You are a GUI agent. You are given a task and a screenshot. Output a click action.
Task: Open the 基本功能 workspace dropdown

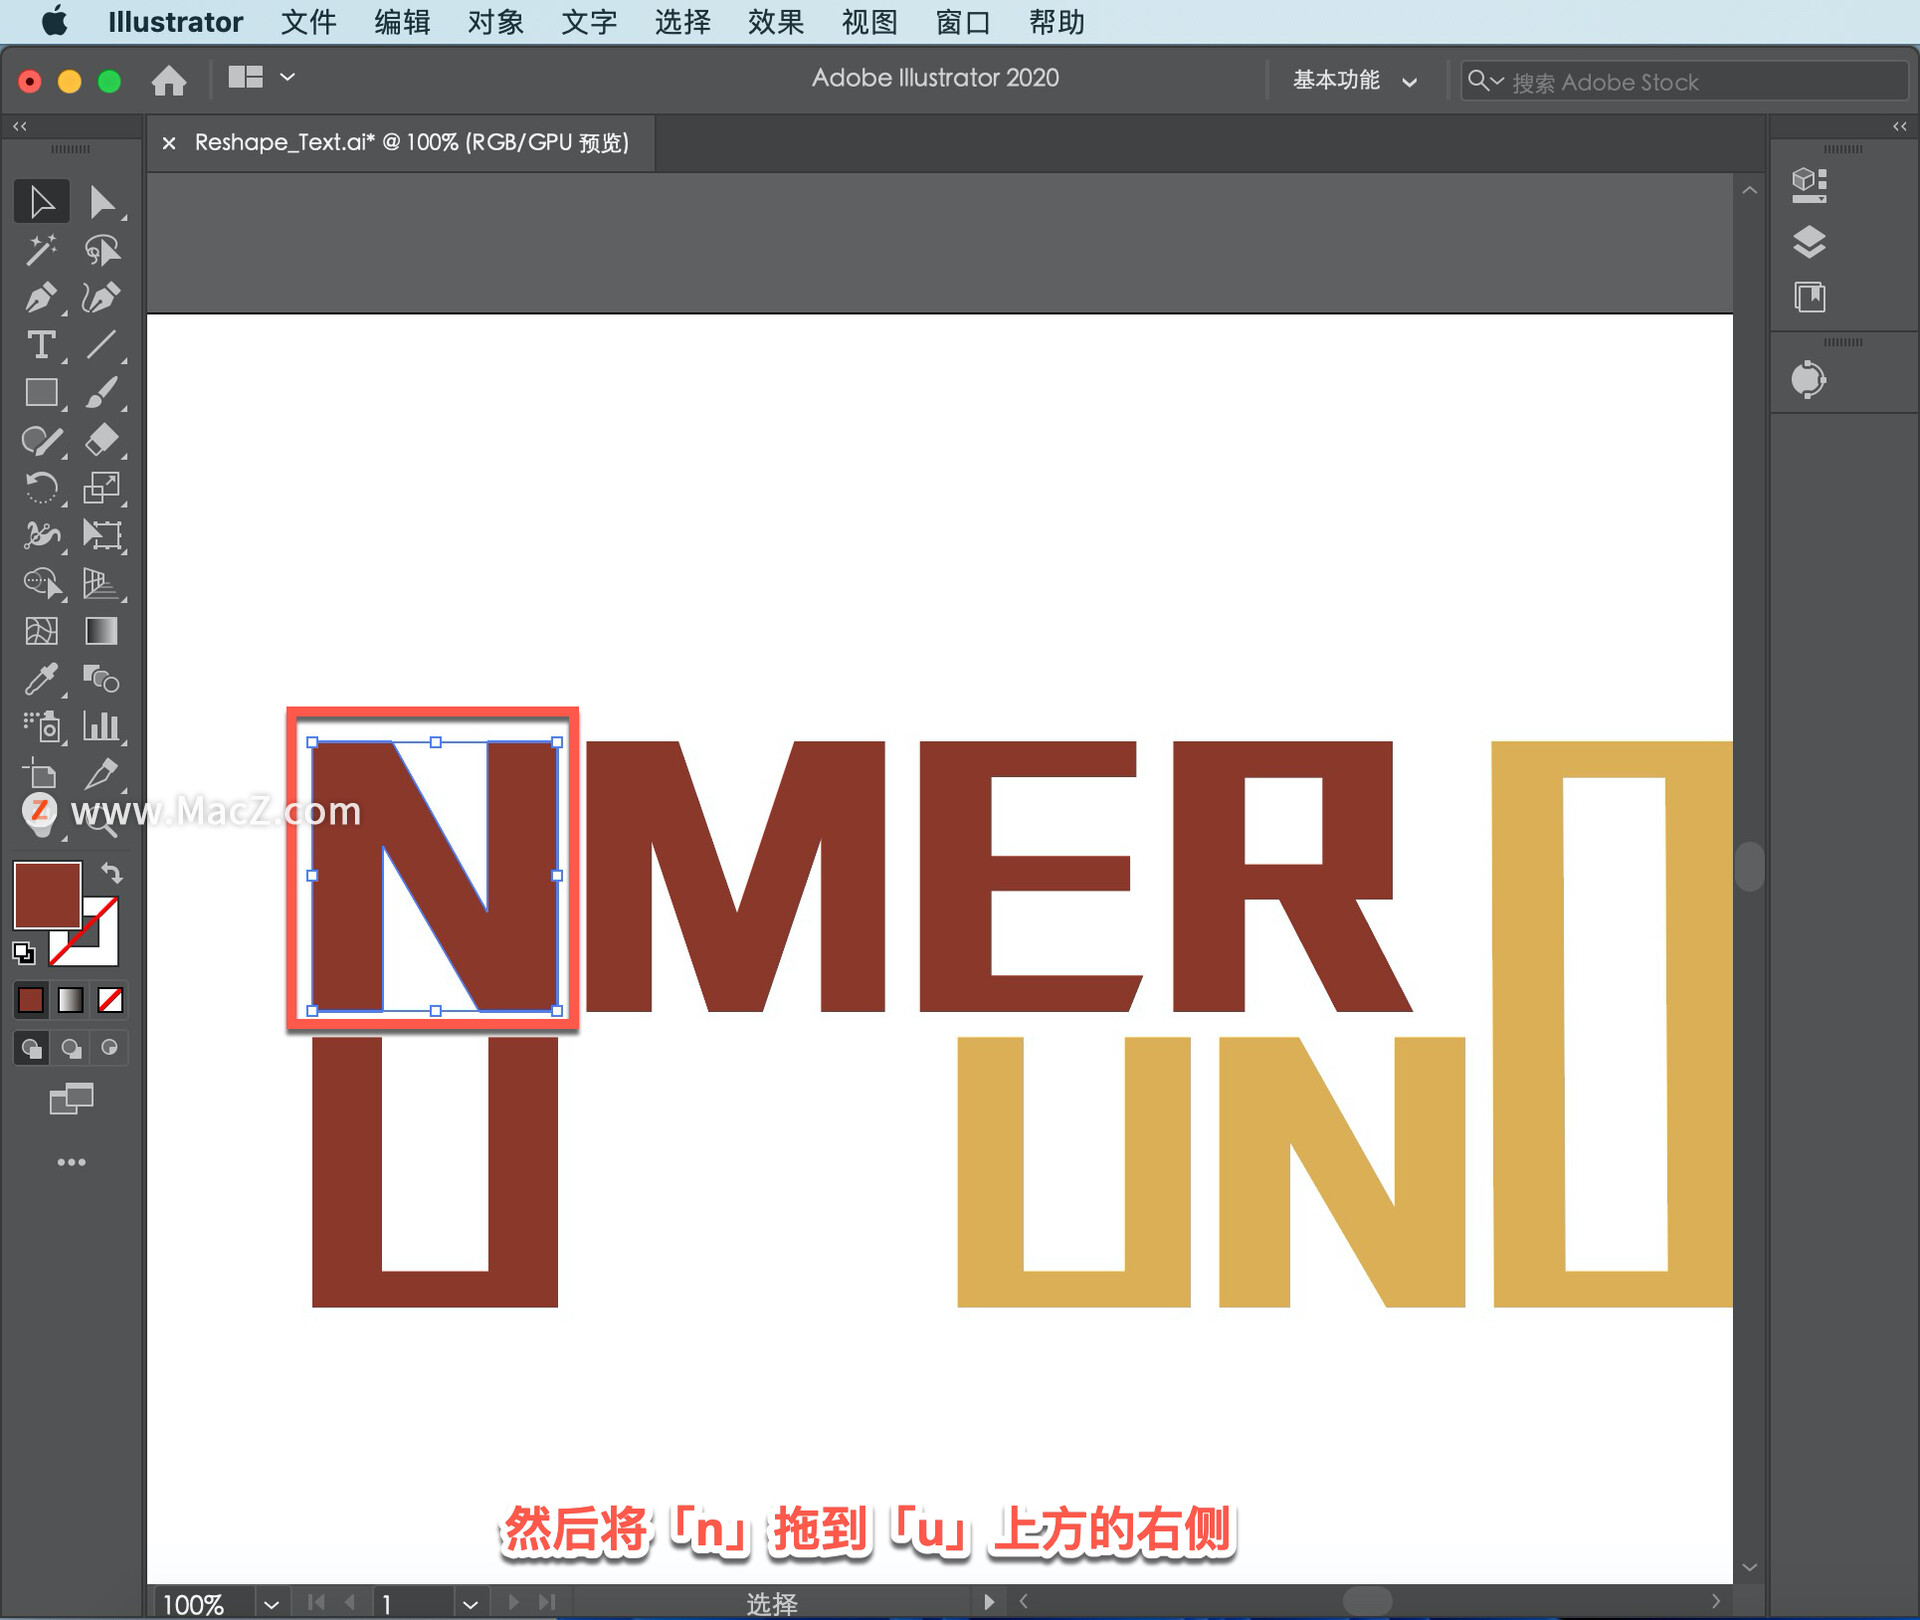tap(1353, 81)
